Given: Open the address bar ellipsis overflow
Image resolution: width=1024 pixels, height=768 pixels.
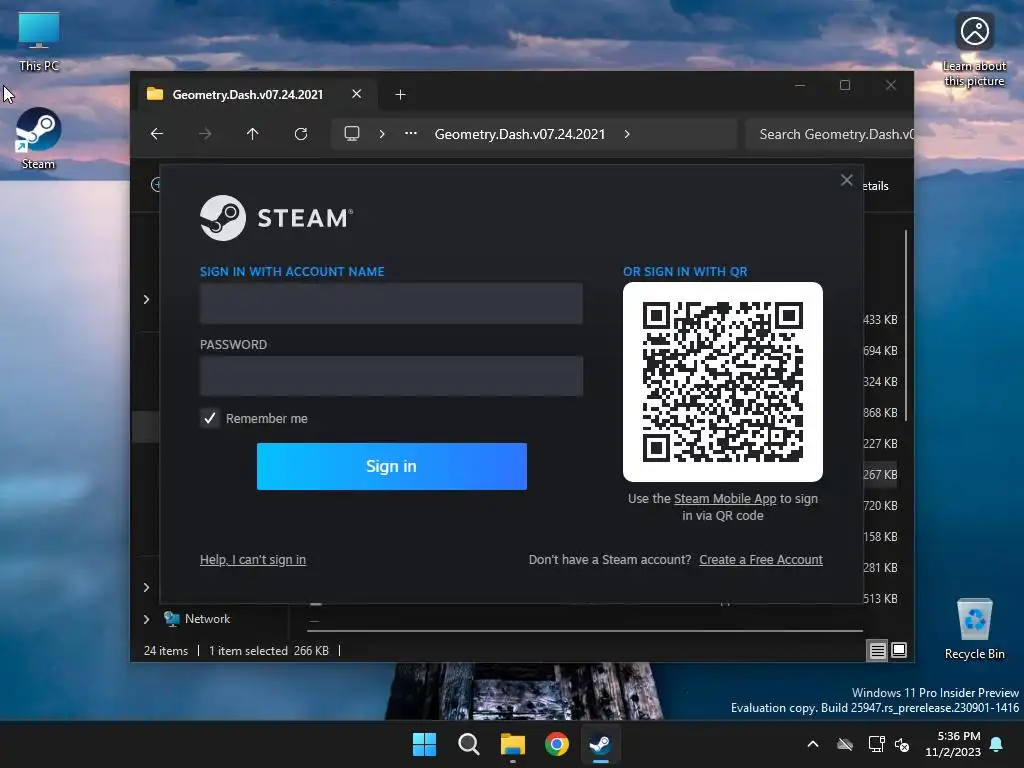Looking at the screenshot, I should tap(411, 133).
